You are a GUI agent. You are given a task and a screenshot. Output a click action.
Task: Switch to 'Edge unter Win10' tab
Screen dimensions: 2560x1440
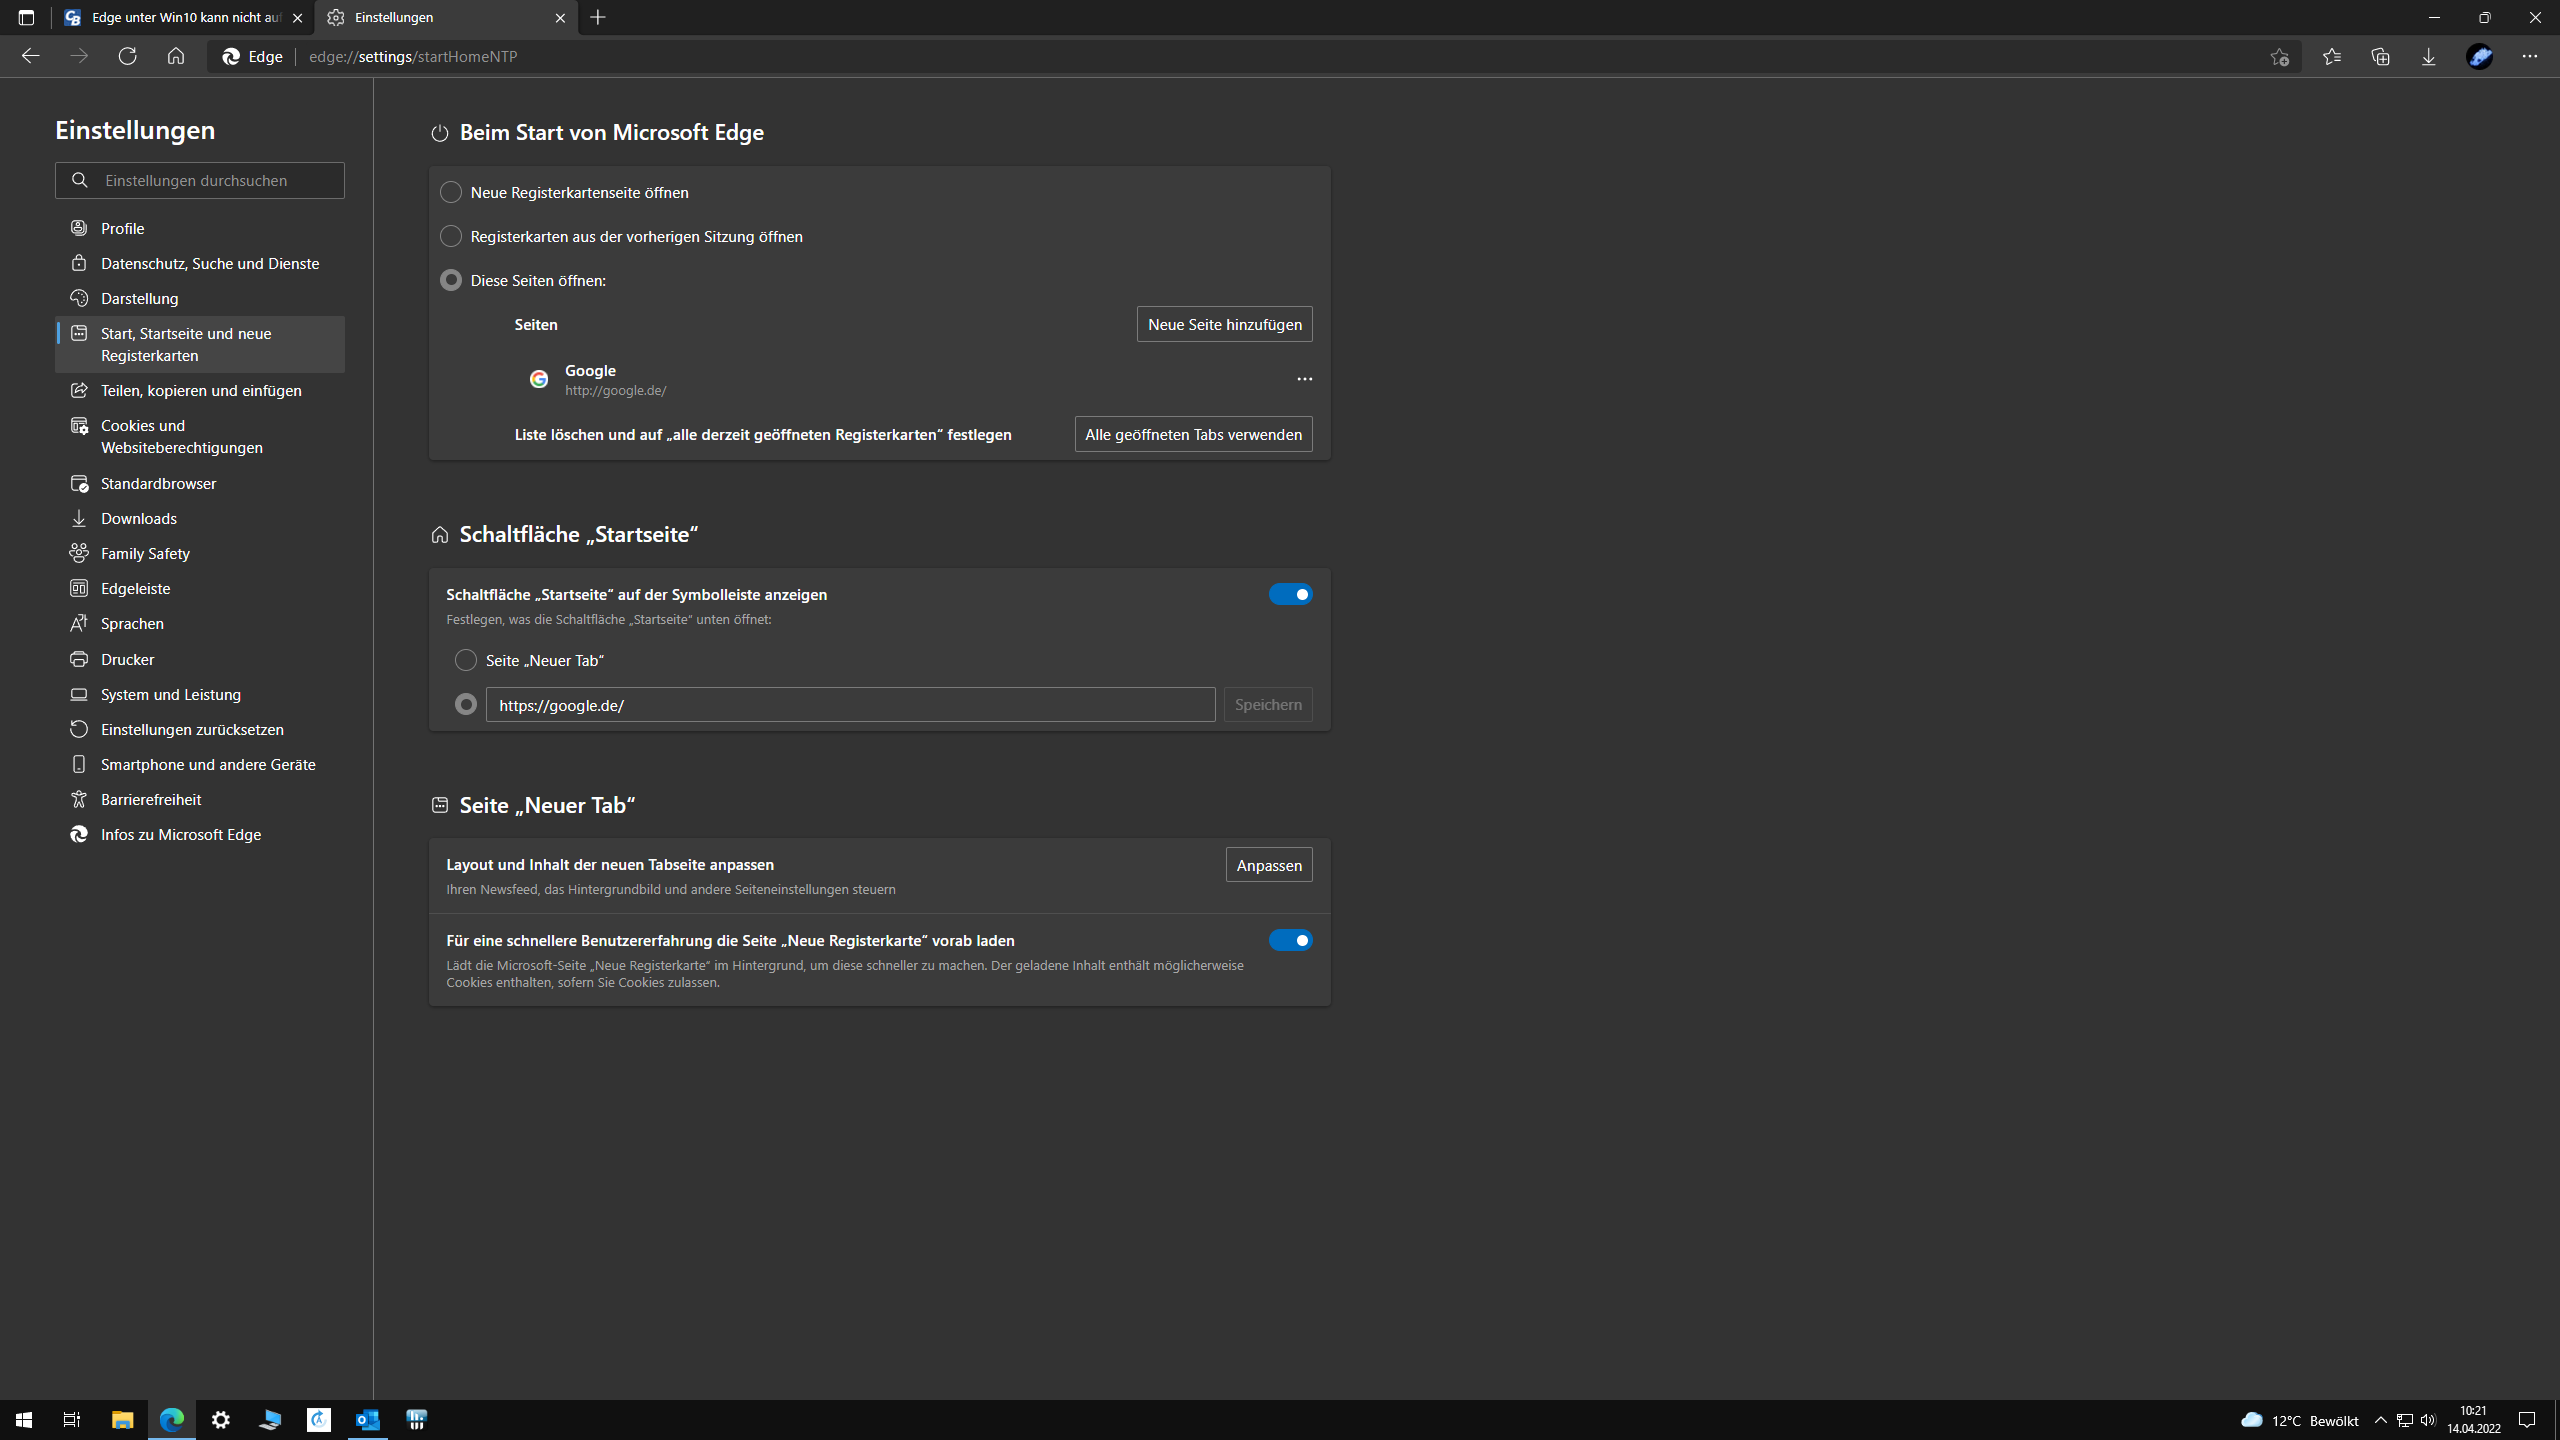pos(180,17)
